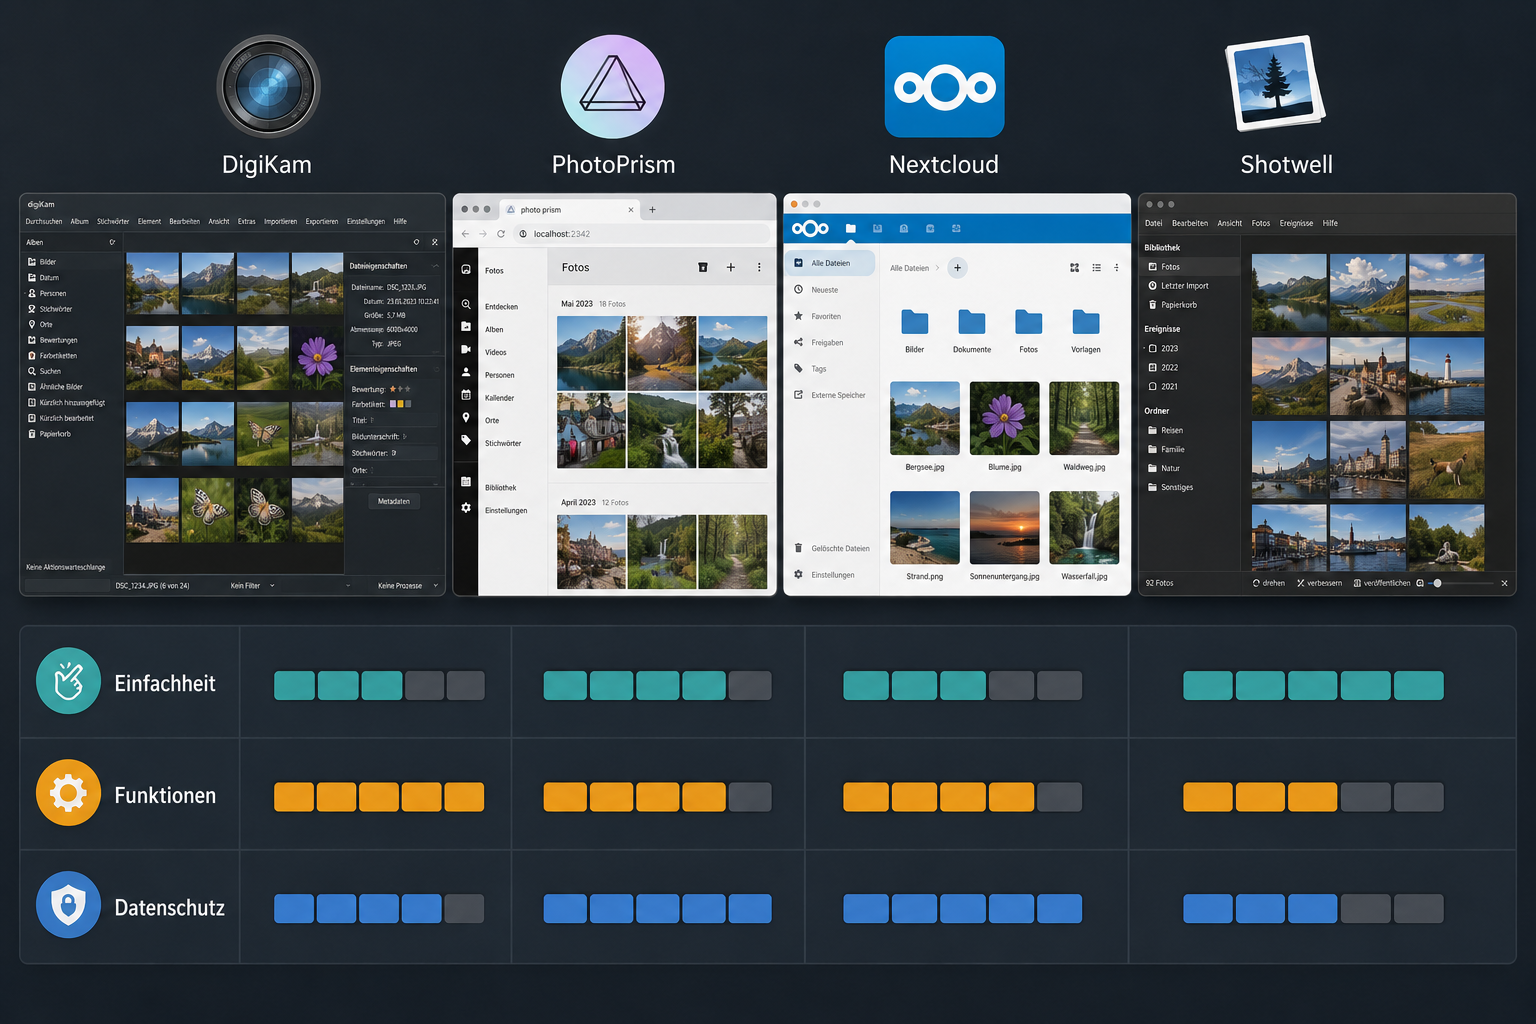Pick purple Farbetikett swatch in digiKam

coord(392,404)
